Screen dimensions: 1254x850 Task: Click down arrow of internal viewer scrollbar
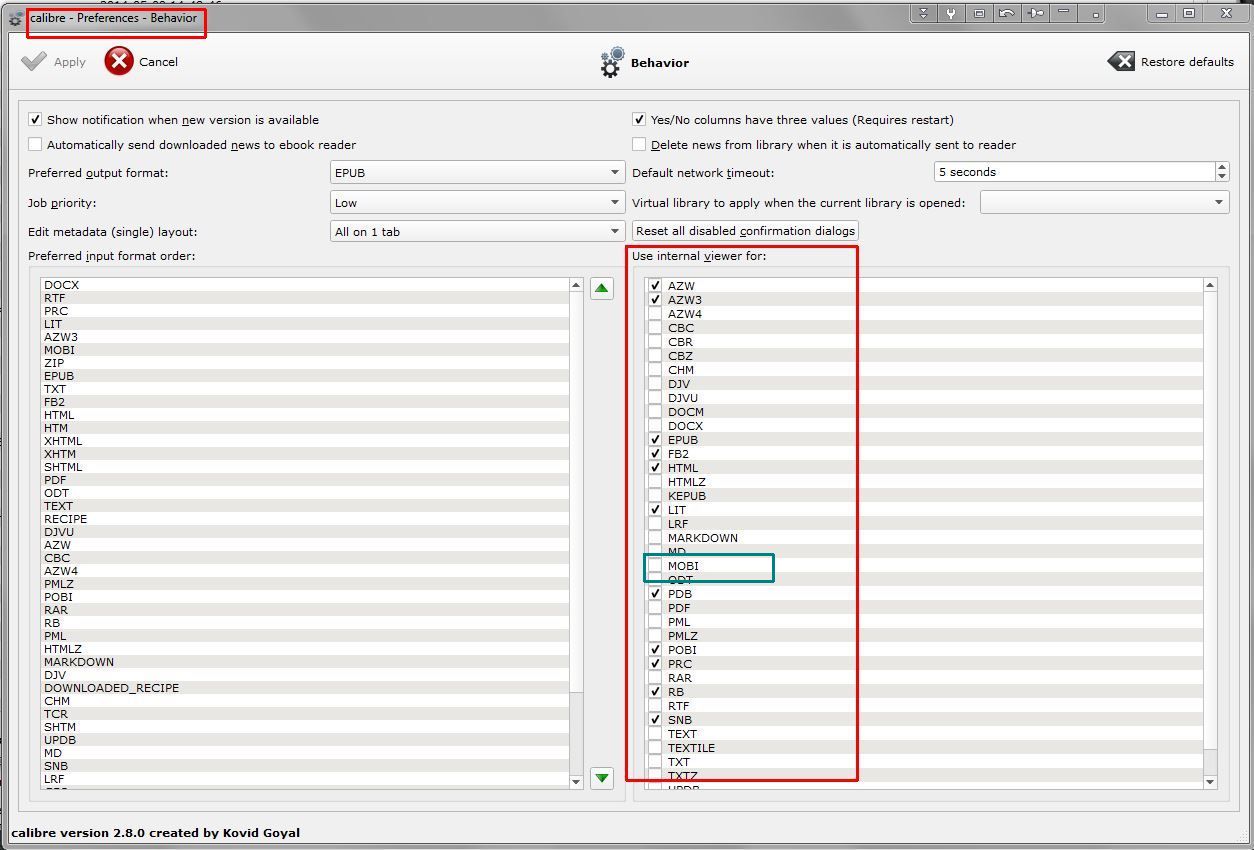(1210, 781)
